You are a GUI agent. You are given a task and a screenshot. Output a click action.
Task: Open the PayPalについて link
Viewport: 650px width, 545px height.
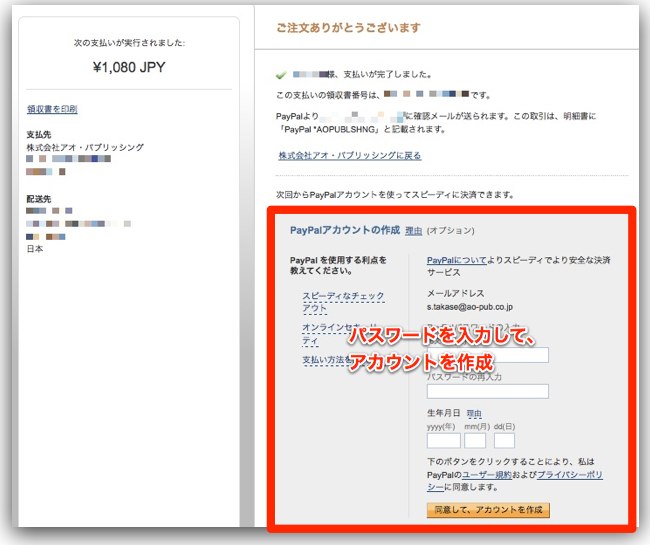(x=456, y=260)
